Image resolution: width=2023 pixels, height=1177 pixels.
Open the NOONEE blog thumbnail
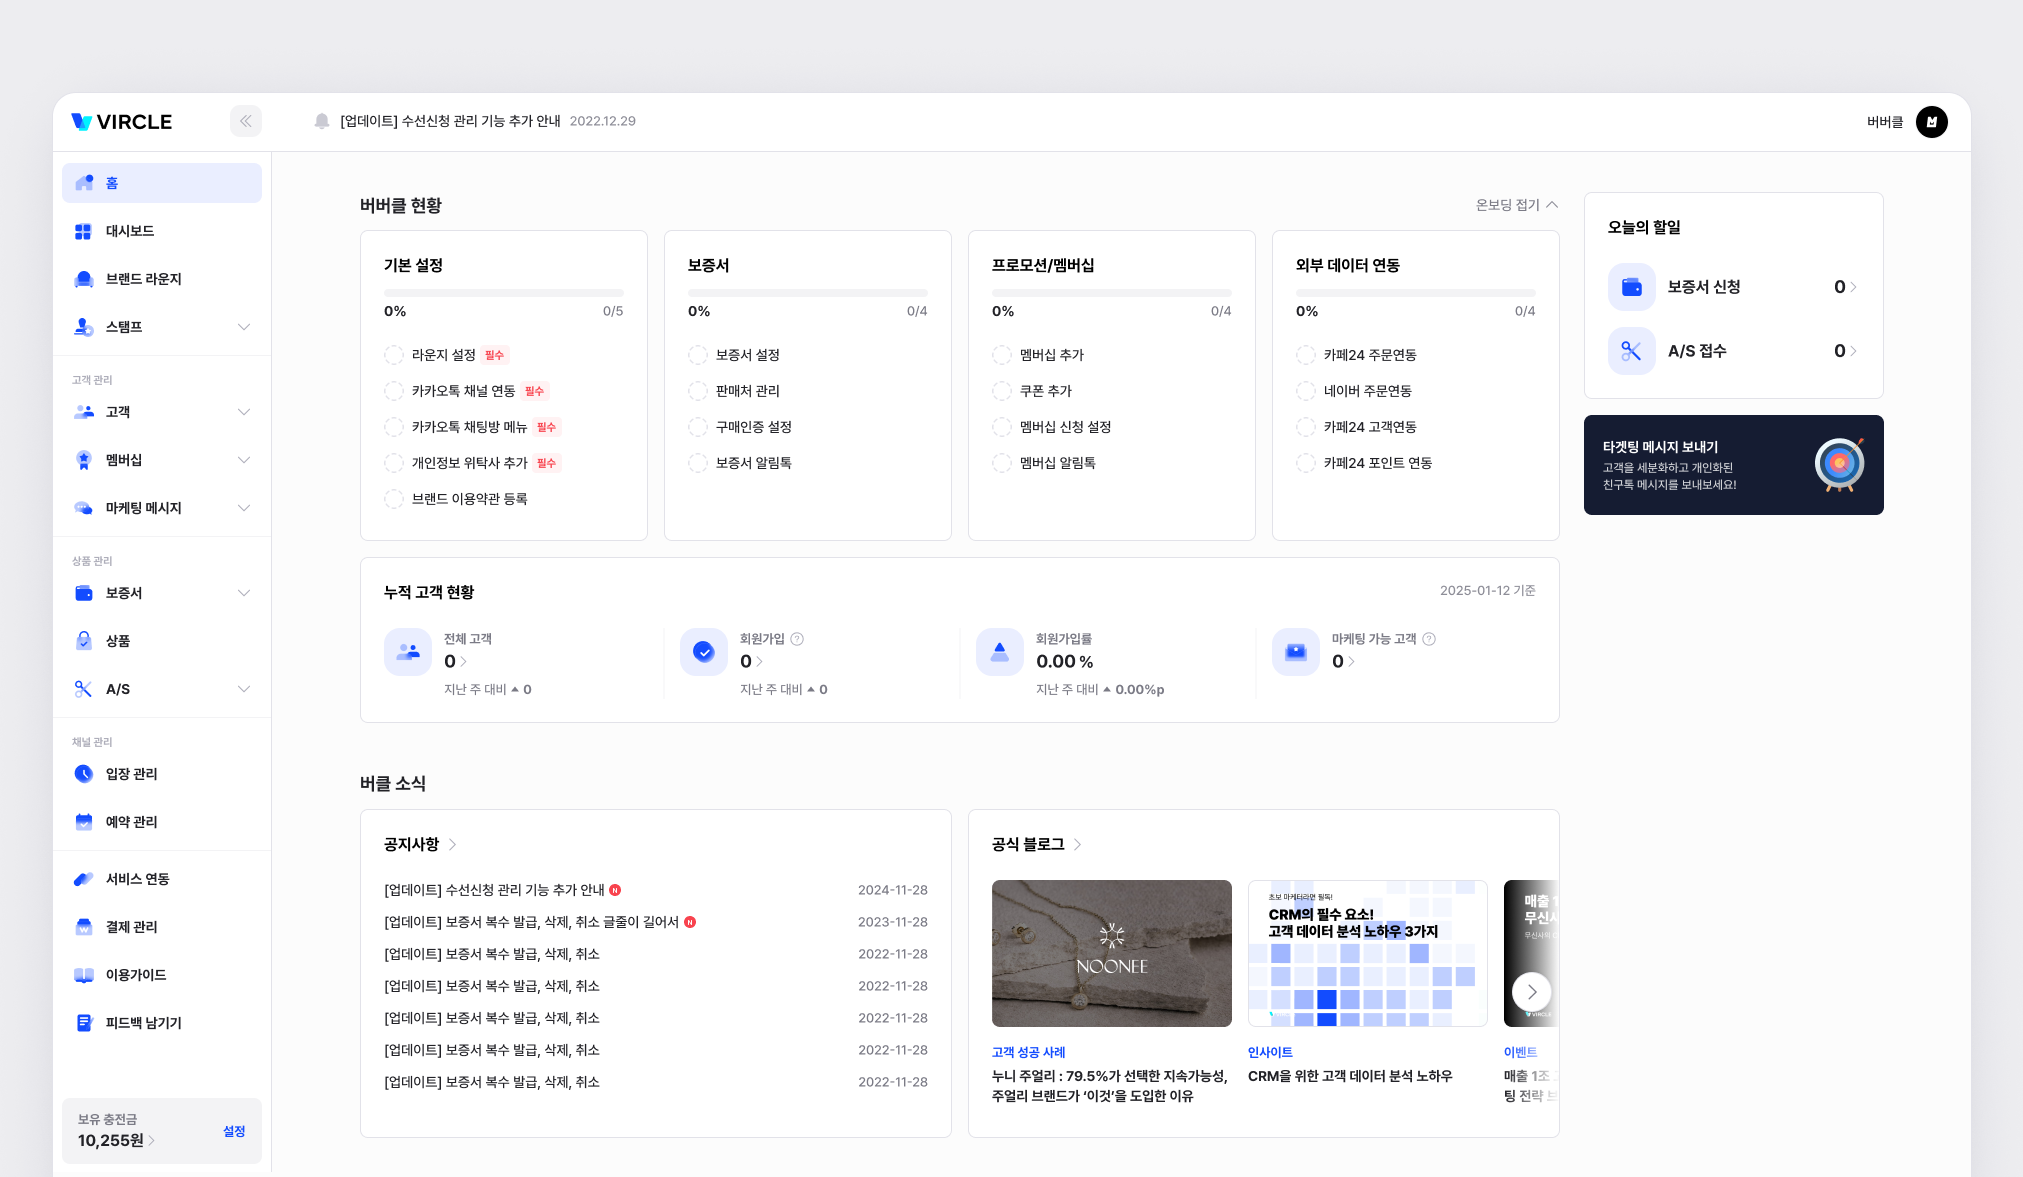[1111, 953]
